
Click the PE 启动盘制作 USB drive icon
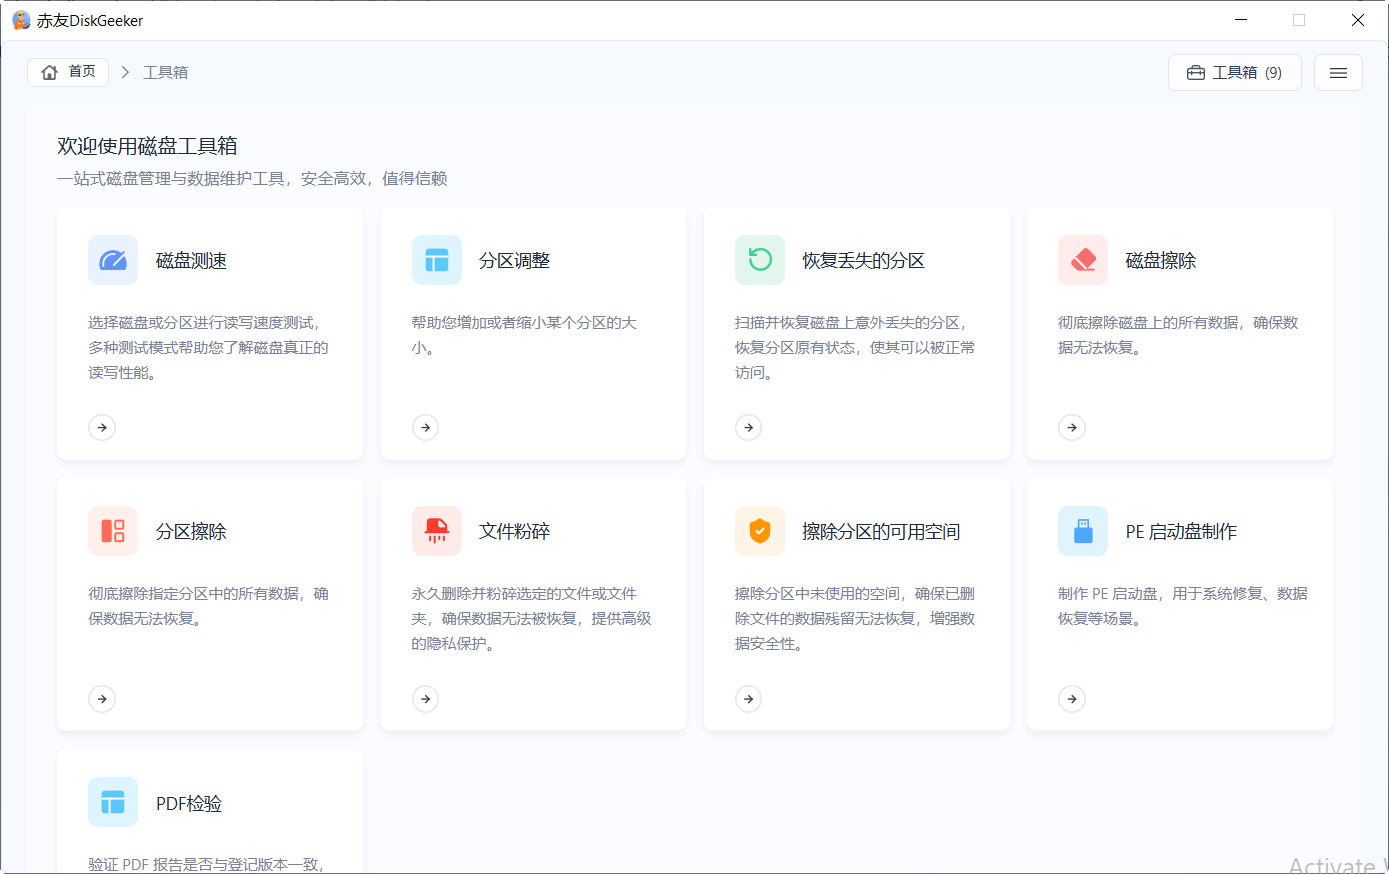click(1083, 531)
